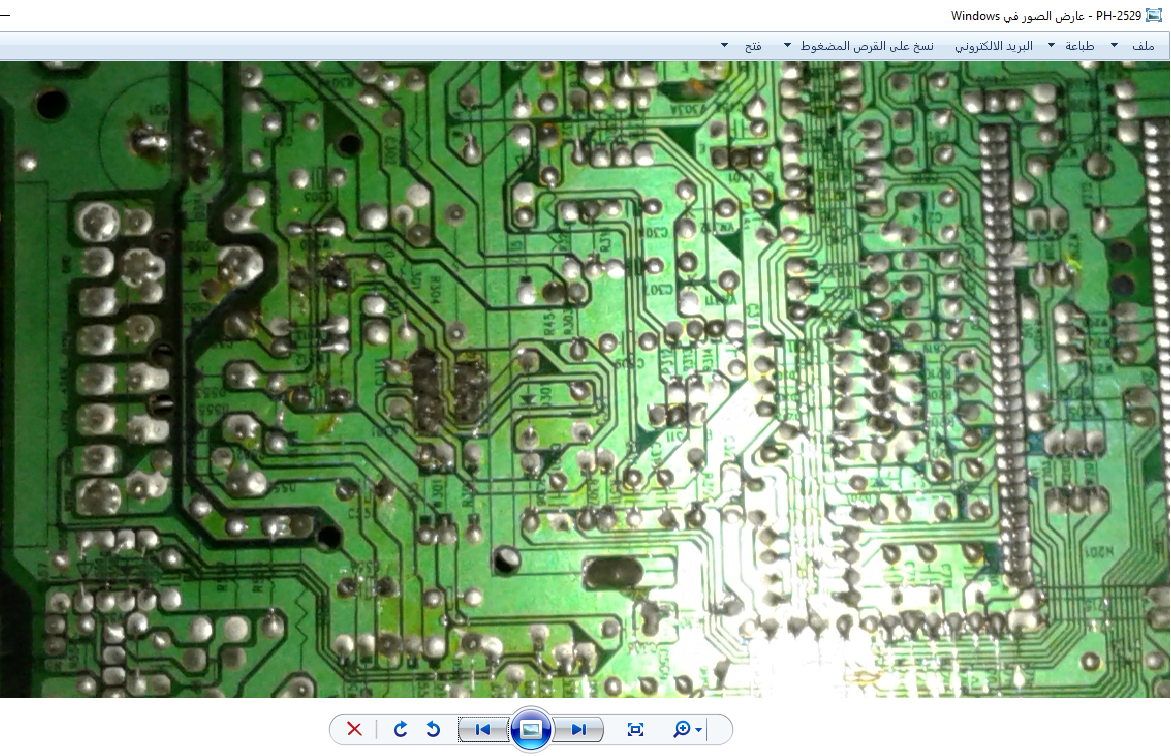Expand the arrow next to ملف

1114,46
